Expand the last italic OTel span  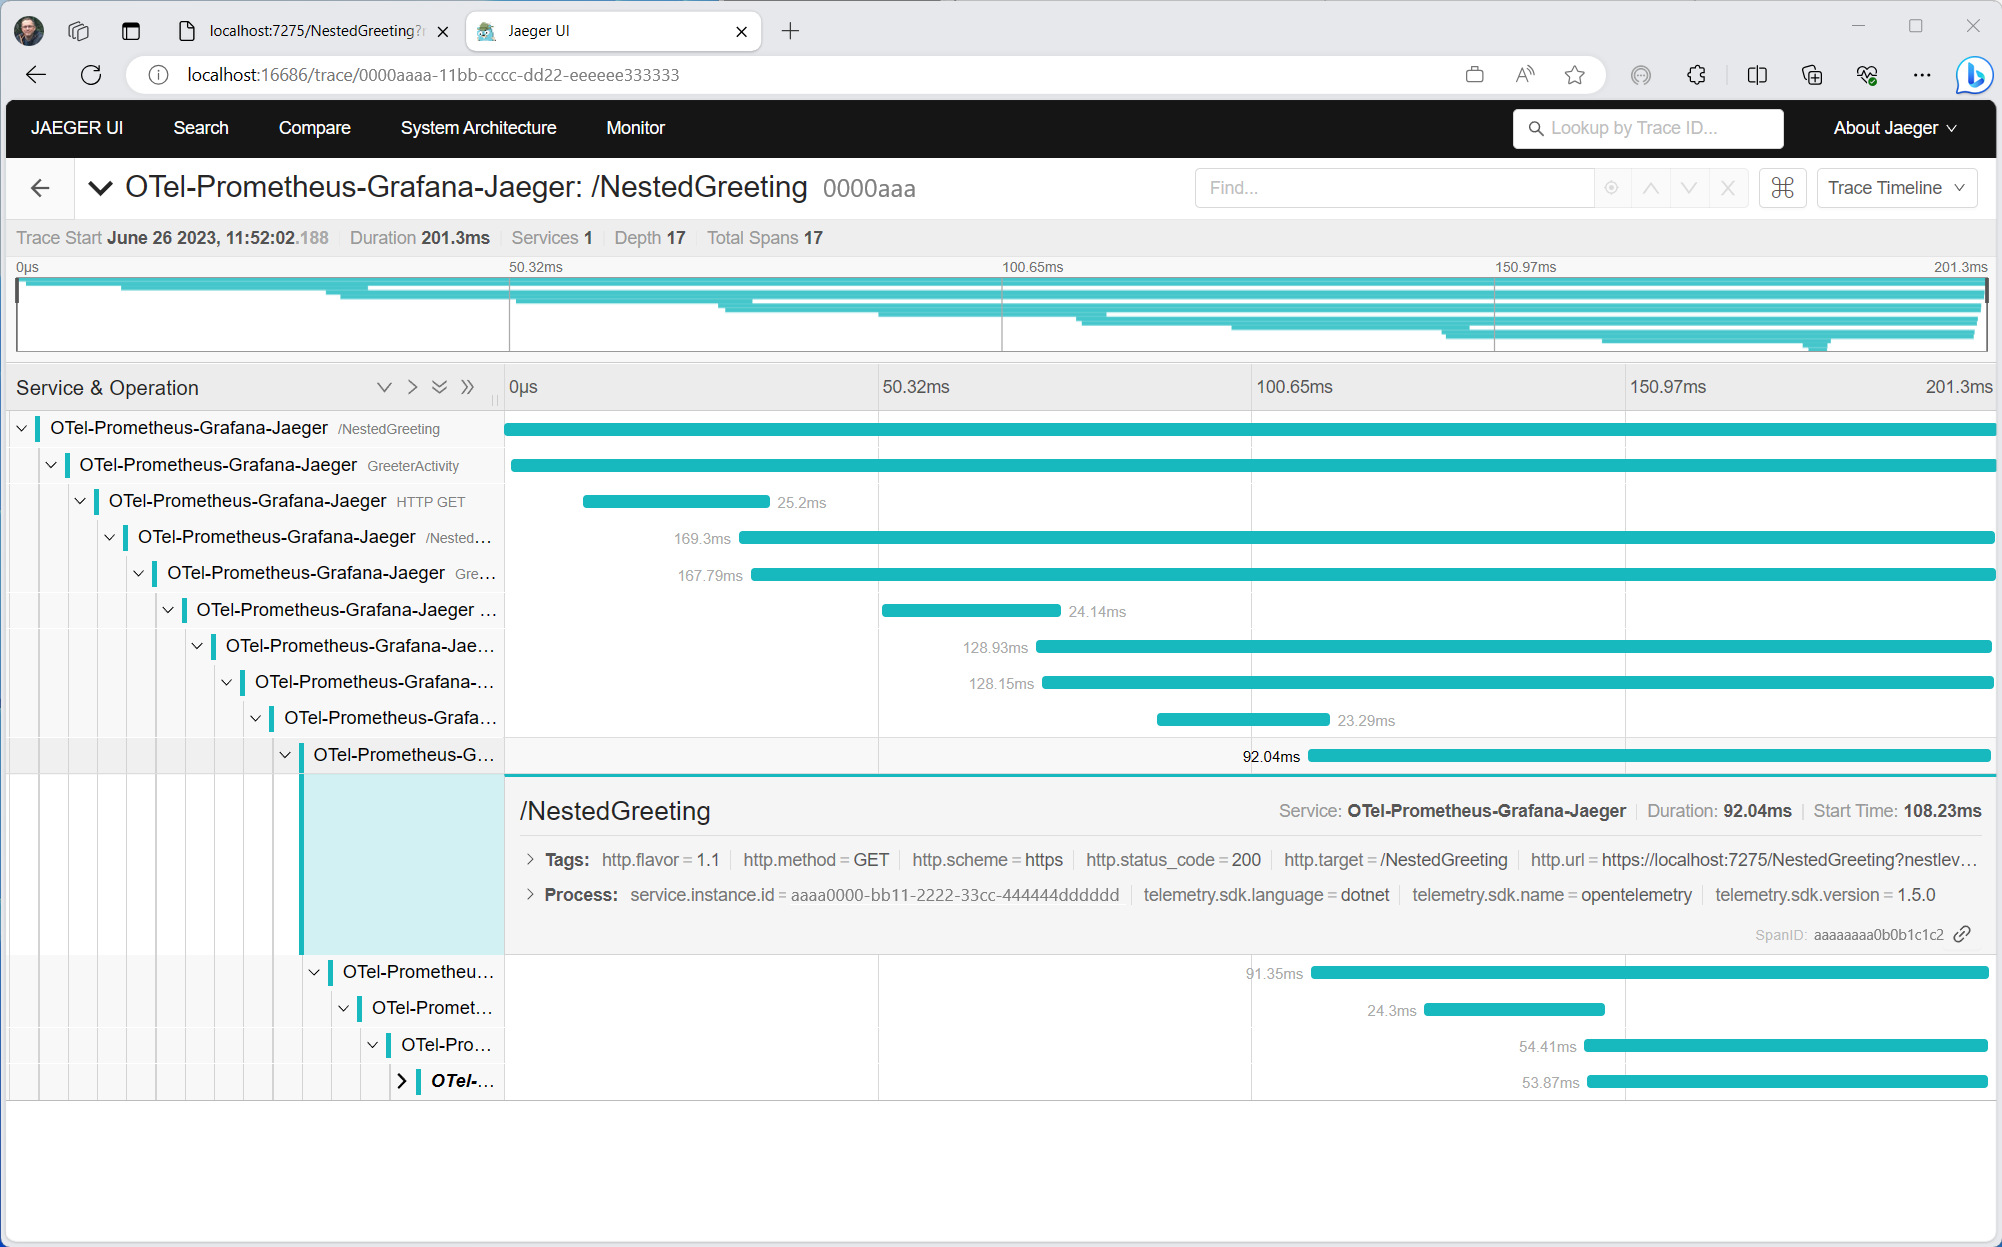click(x=402, y=1081)
